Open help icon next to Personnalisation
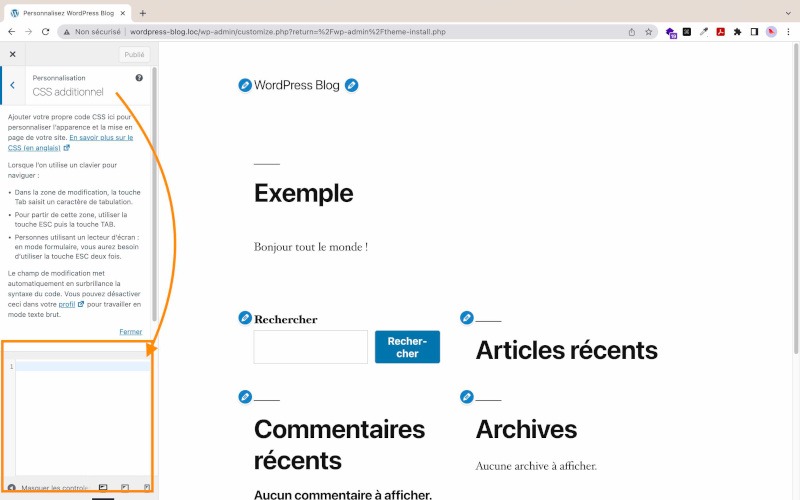 139,77
